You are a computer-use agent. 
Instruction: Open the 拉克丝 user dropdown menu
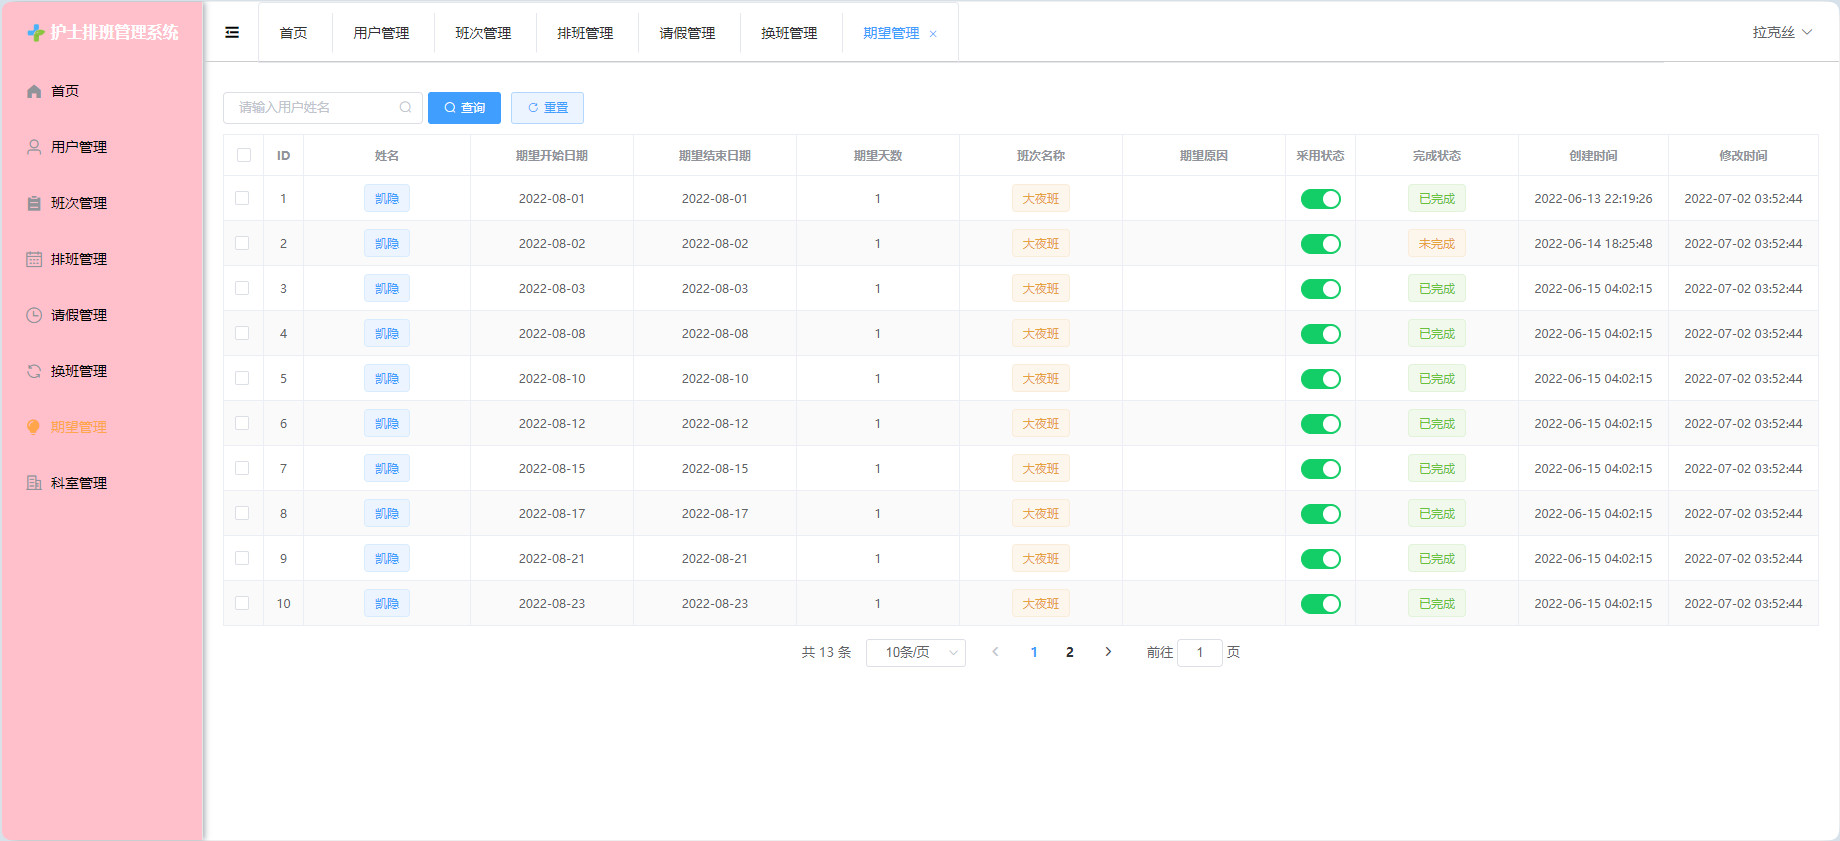1782,33
